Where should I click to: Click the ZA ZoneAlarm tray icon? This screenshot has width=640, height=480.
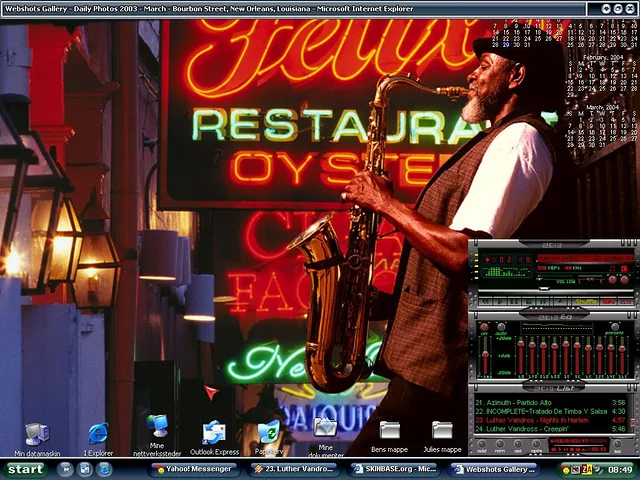click(587, 469)
